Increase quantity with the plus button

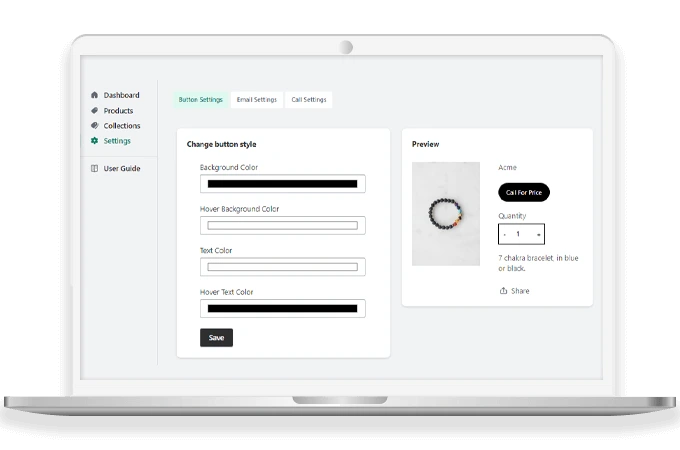coord(538,235)
